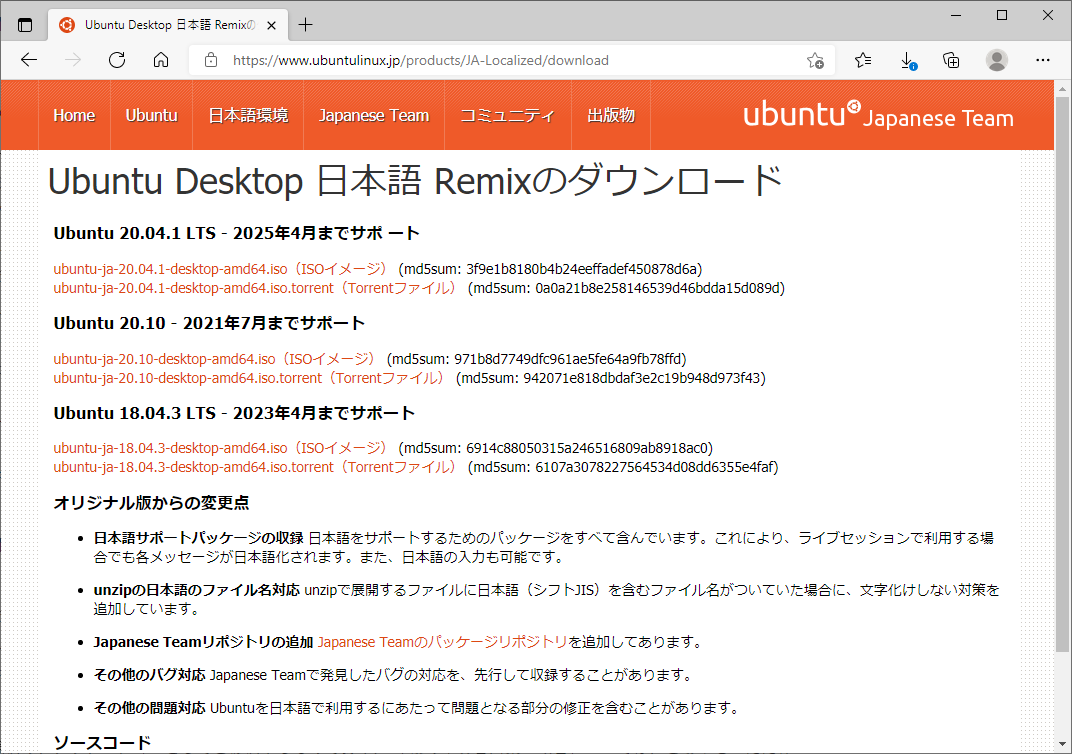Click the user profile avatar
The height and width of the screenshot is (754, 1072).
click(x=997, y=60)
